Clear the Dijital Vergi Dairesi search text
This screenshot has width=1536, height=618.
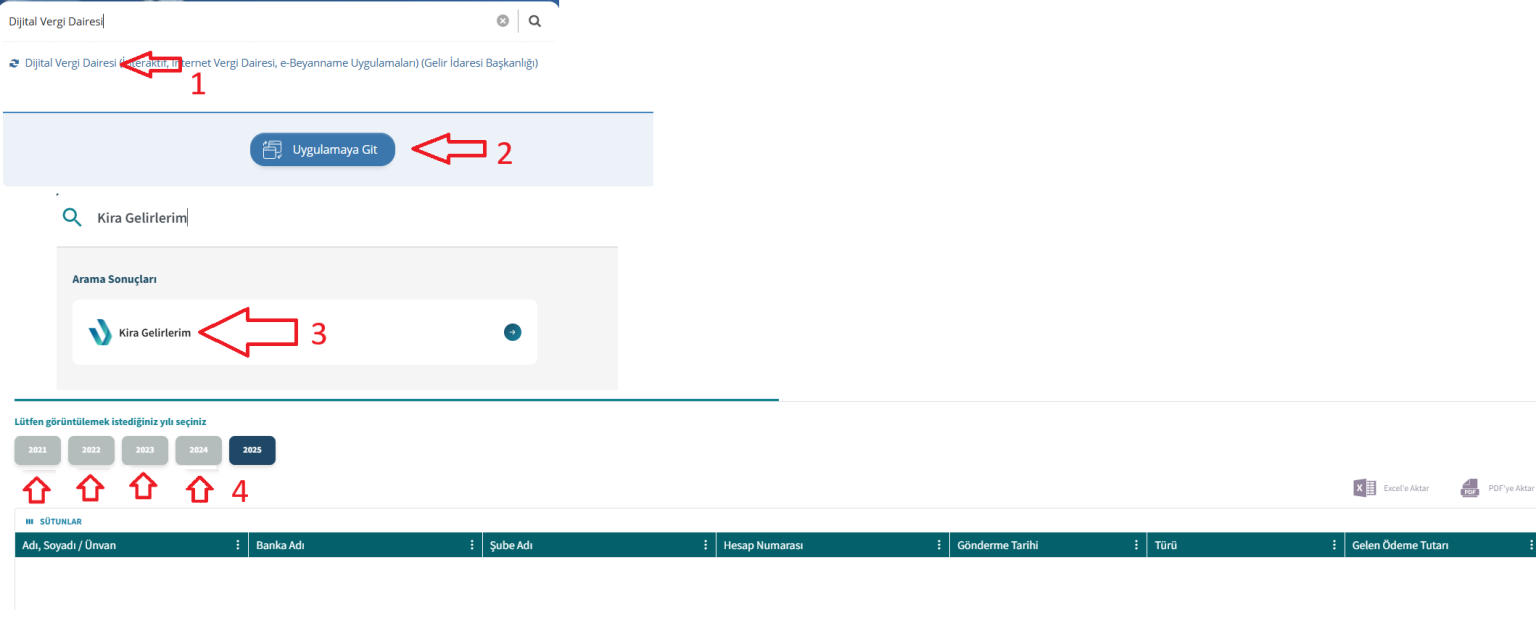pos(503,20)
